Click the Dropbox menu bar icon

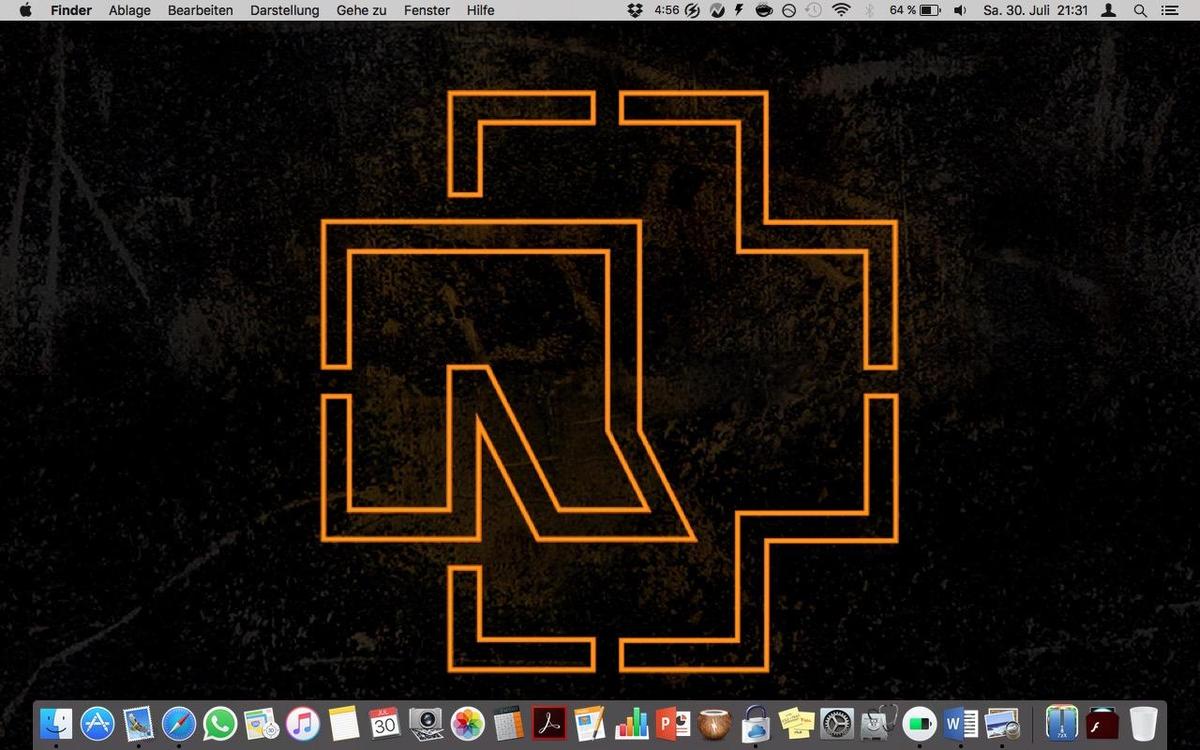(635, 10)
